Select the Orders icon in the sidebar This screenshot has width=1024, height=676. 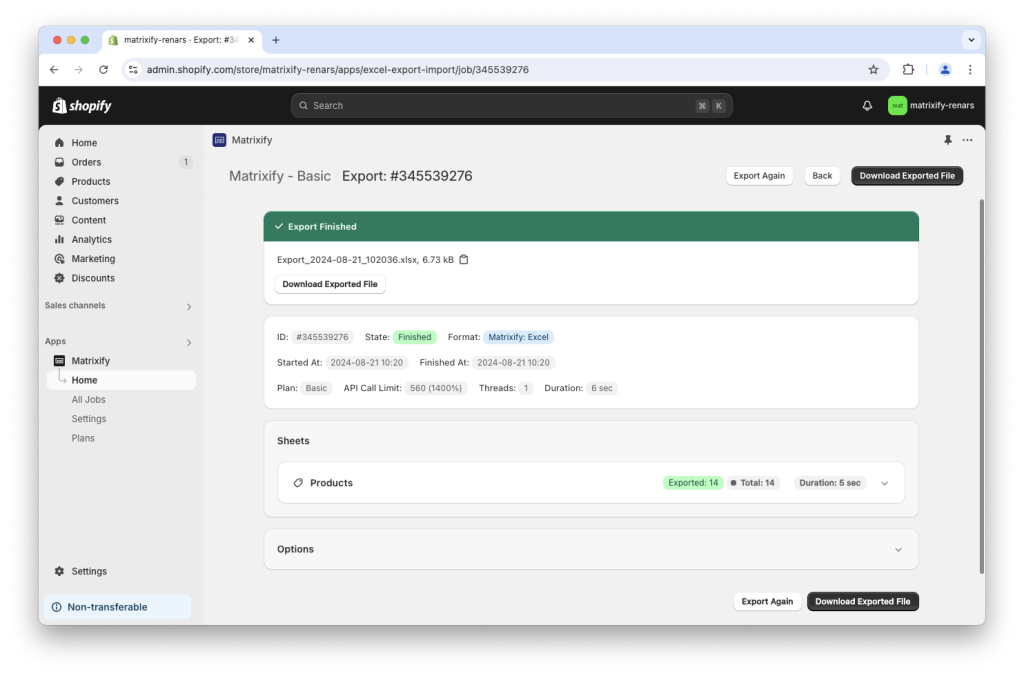click(x=60, y=161)
